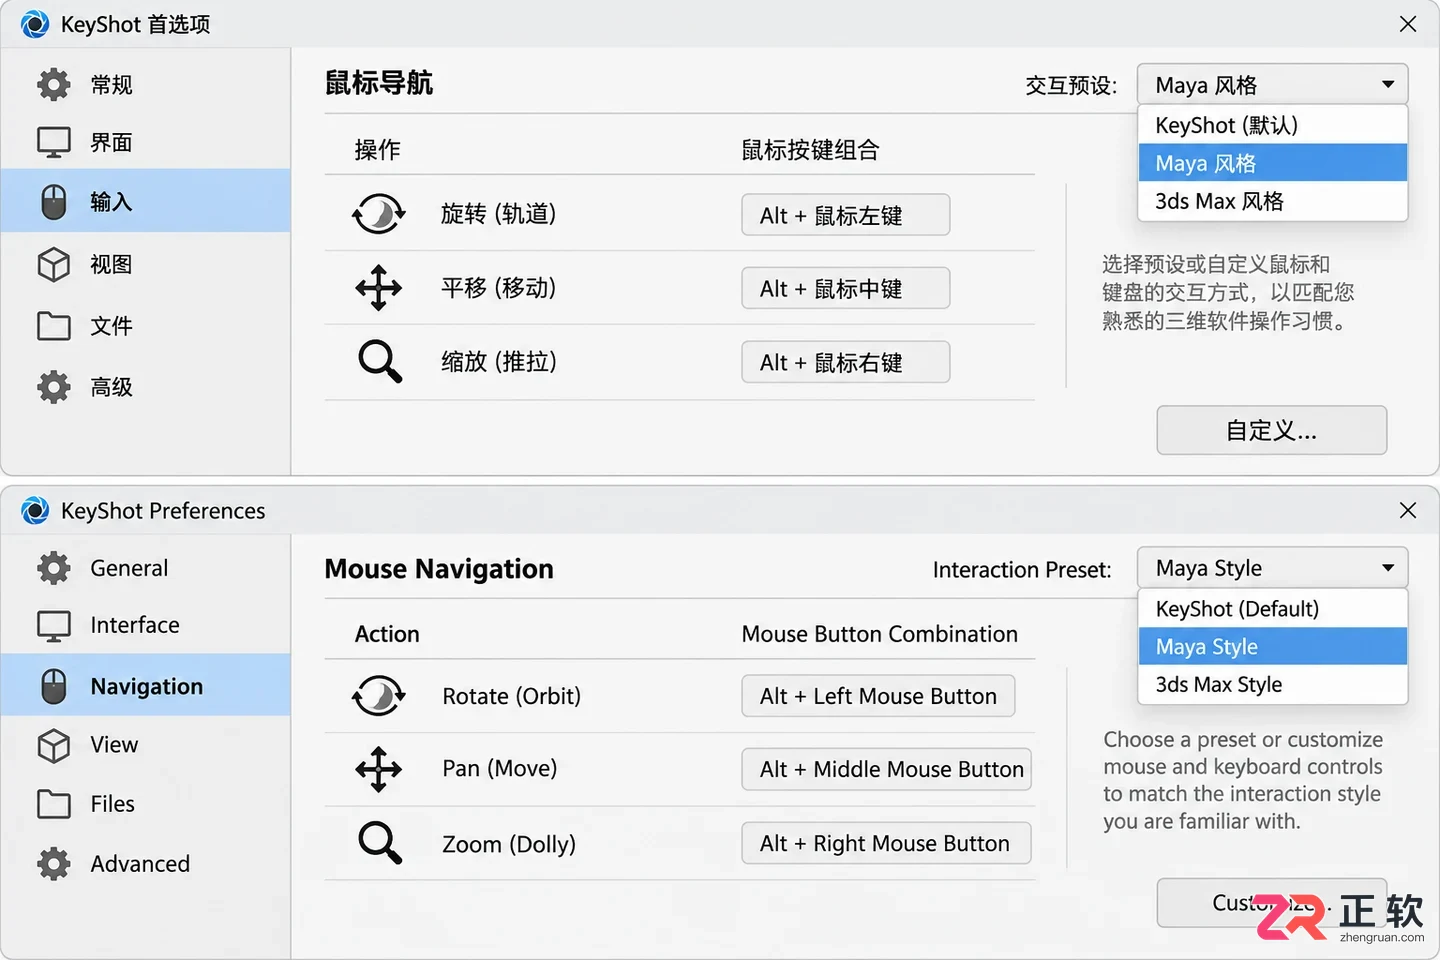Viewport: 1440px width, 960px height.
Task: Select the 视图 cube icon in sidebar
Action: (x=54, y=265)
